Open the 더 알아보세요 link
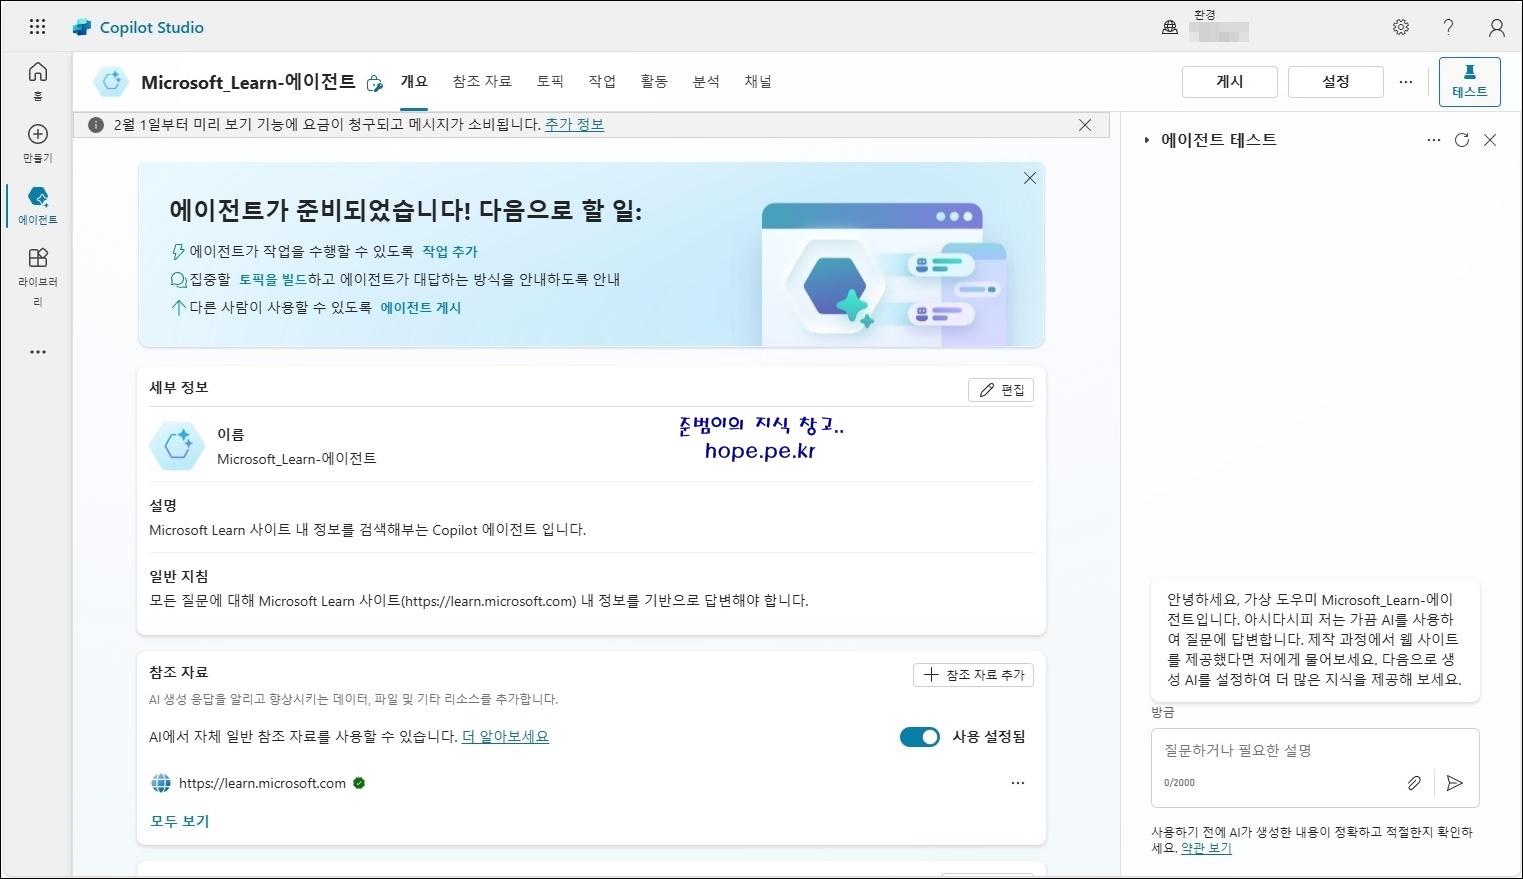This screenshot has width=1523, height=879. 505,737
